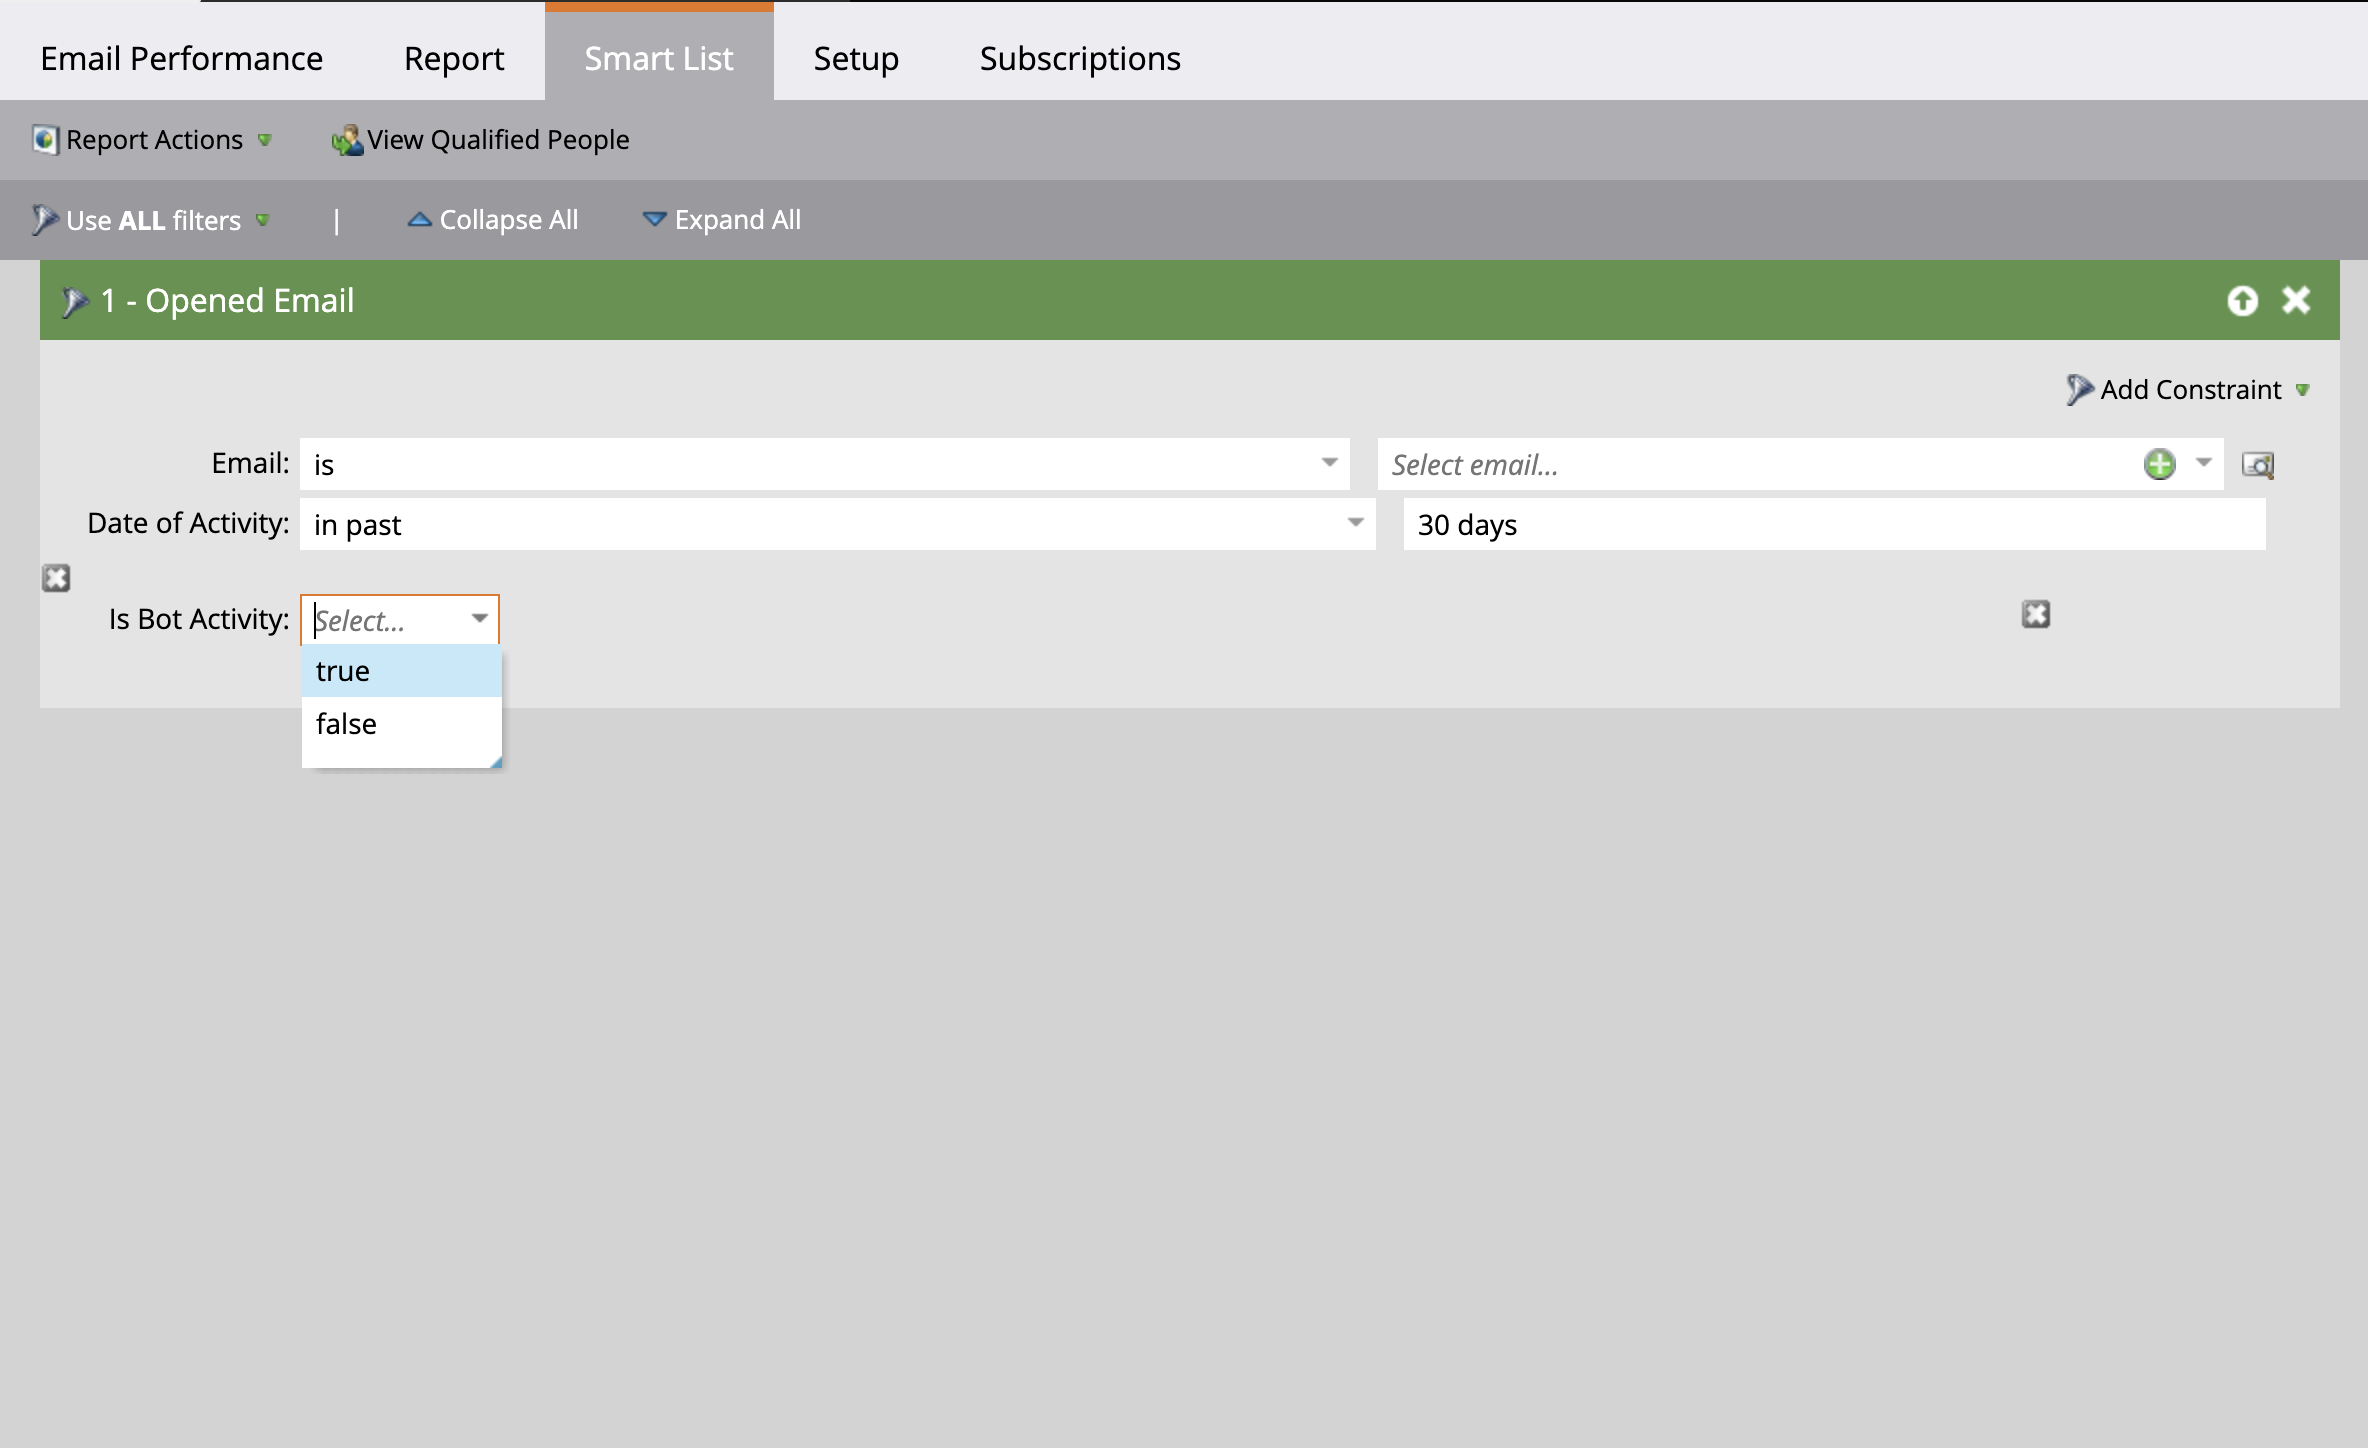The width and height of the screenshot is (2368, 1448).
Task: Click Collapse All filters
Action: pos(493,220)
